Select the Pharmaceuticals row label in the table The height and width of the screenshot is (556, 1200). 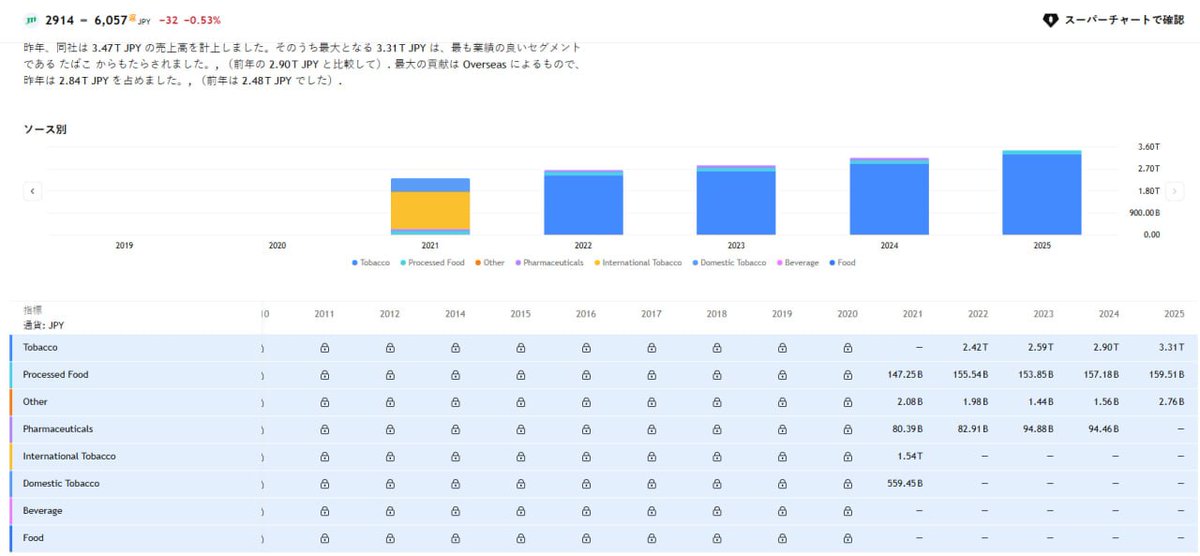coord(58,429)
